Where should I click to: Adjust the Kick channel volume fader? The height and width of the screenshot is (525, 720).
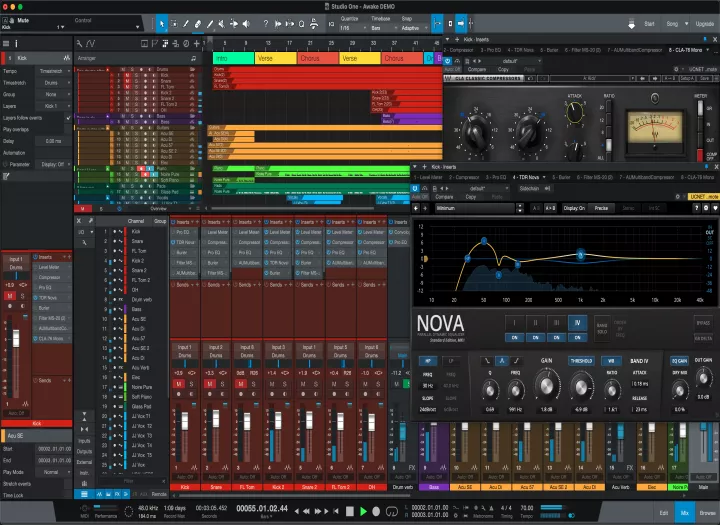tap(185, 421)
